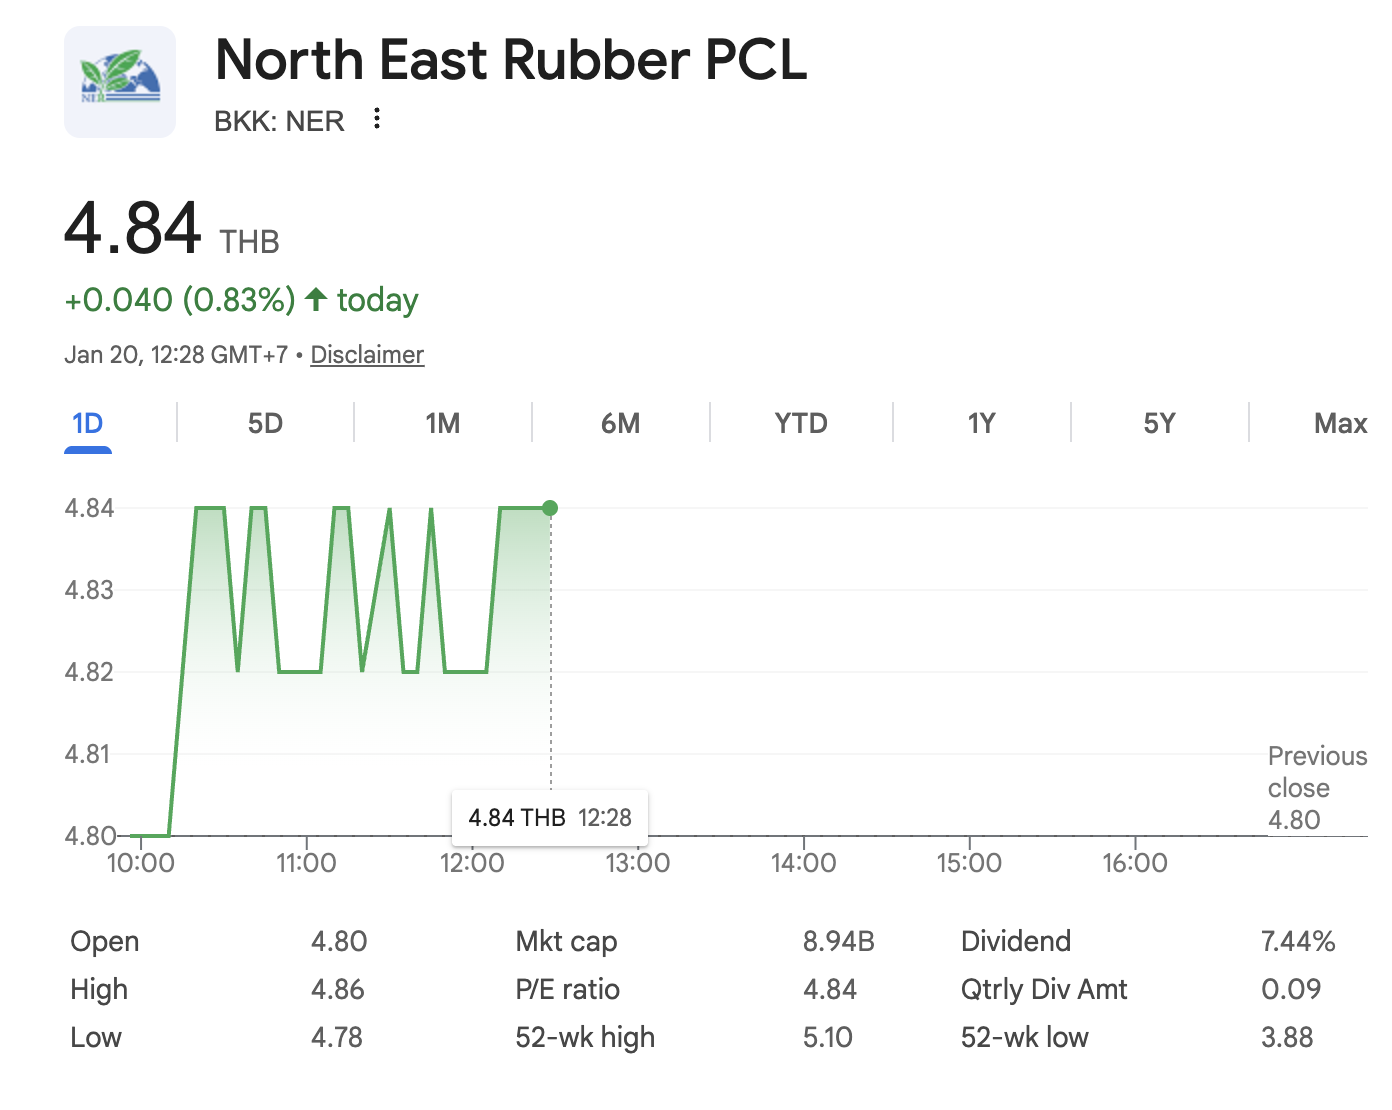Switch to the 5Y chart tab
This screenshot has width=1392, height=1110.
pyautogui.click(x=1159, y=423)
